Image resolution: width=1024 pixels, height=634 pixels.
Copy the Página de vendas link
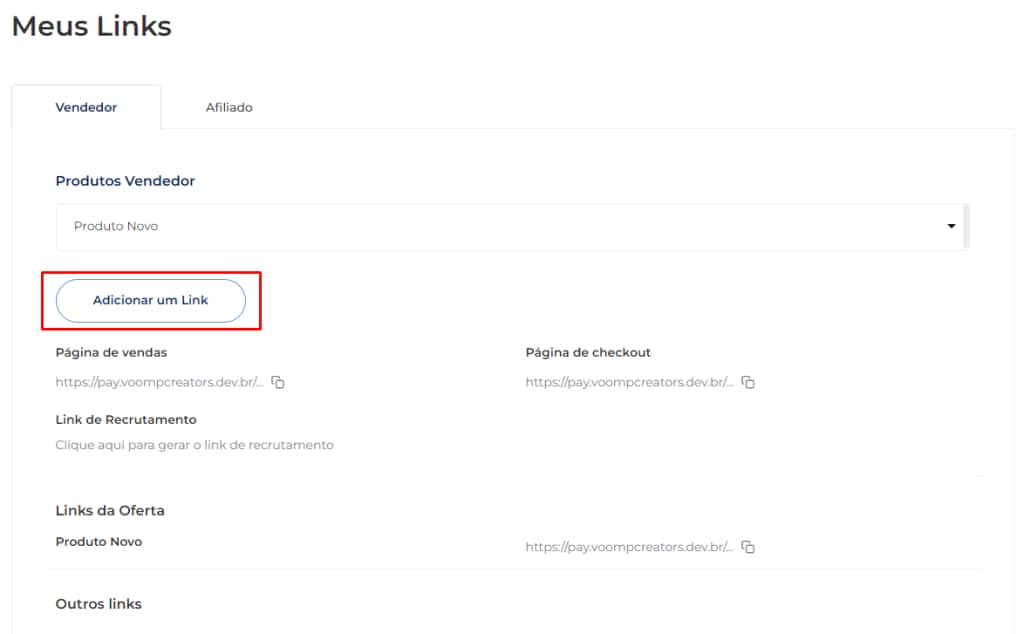click(x=278, y=382)
